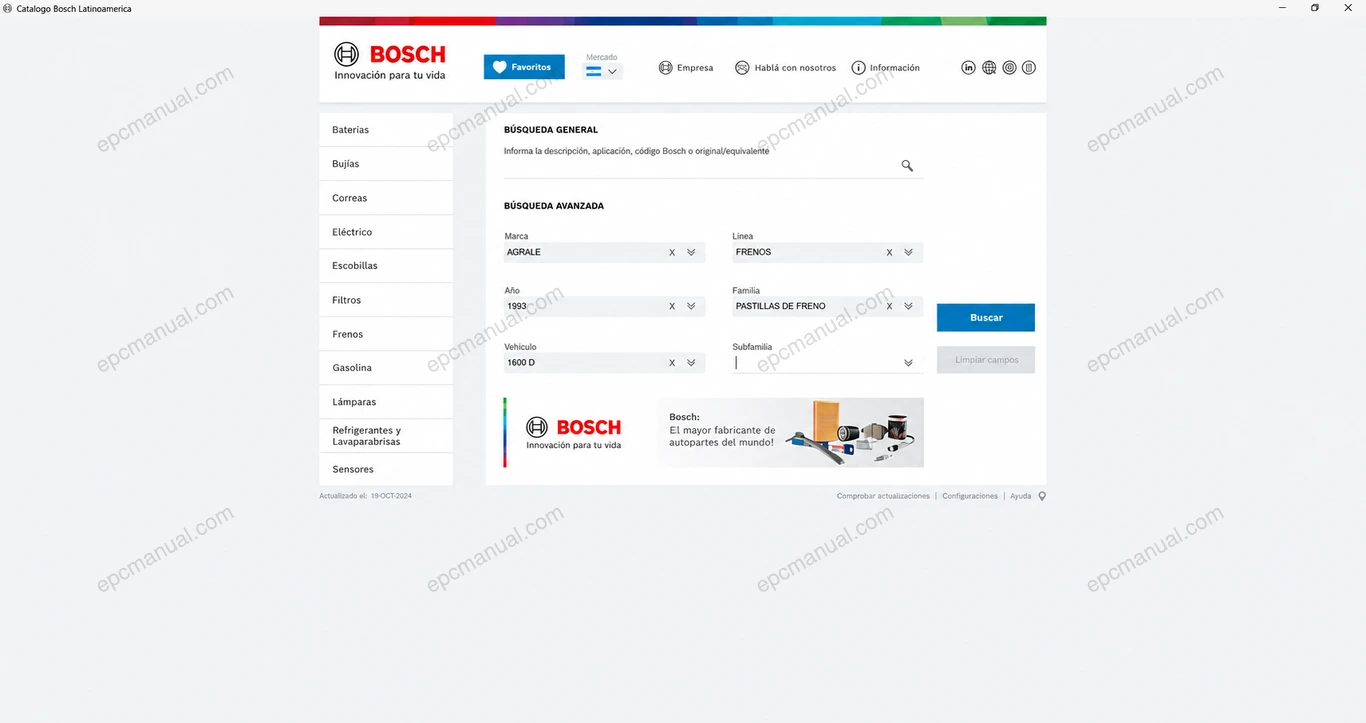Click the Limpiar campos button
The width and height of the screenshot is (1366, 723).
coord(986,360)
